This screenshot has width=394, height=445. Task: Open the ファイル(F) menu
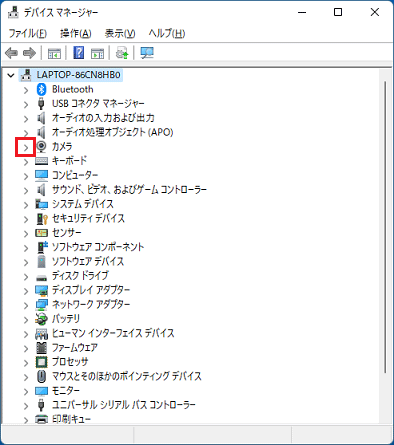pos(28,33)
